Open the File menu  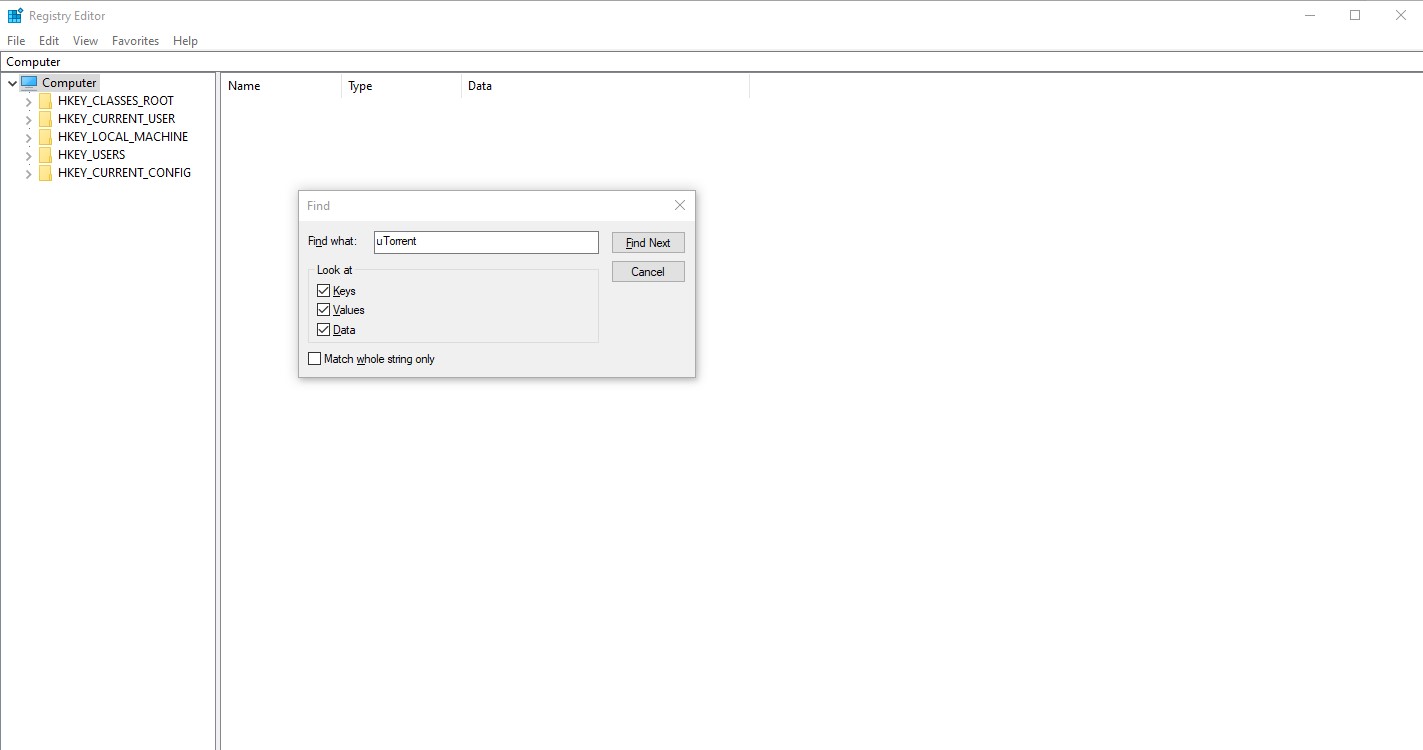tap(16, 41)
